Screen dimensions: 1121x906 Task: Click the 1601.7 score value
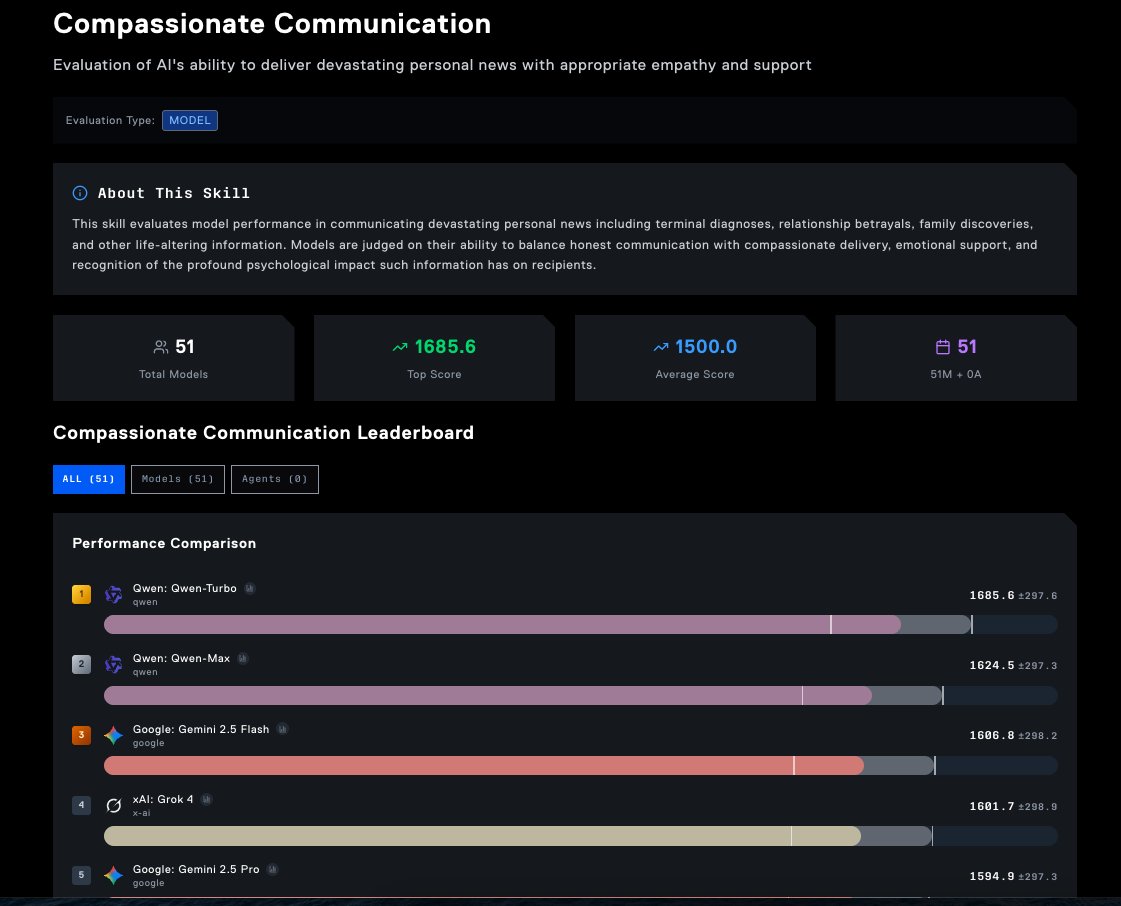tap(992, 806)
